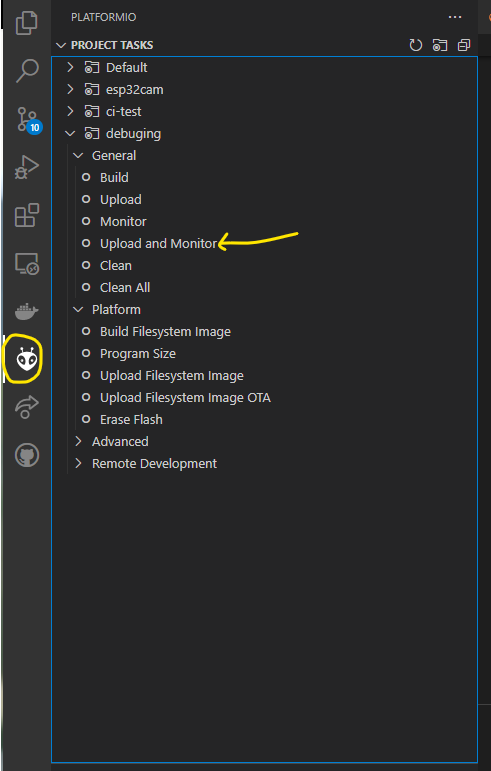This screenshot has width=491, height=771.
Task: Expand the Default environment
Action: click(70, 67)
